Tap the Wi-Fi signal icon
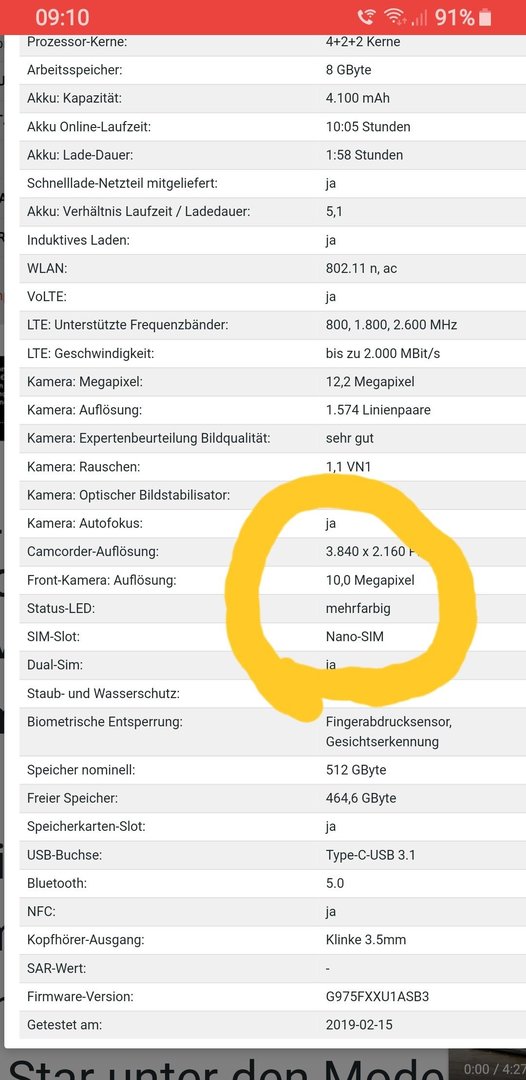Image resolution: width=526 pixels, height=1080 pixels. [x=395, y=17]
